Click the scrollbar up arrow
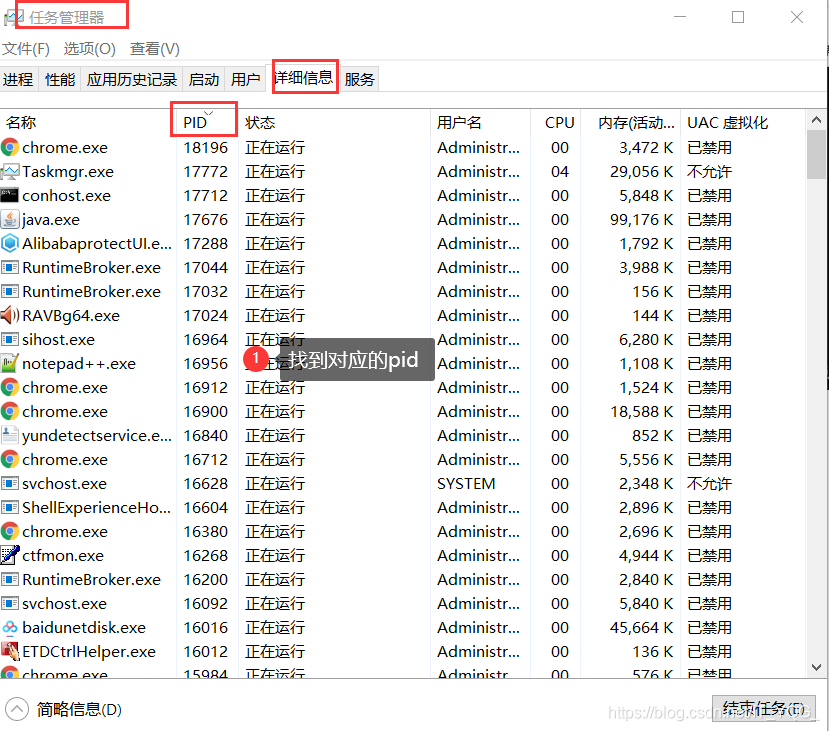Screen dimensions: 829x731 816,120
